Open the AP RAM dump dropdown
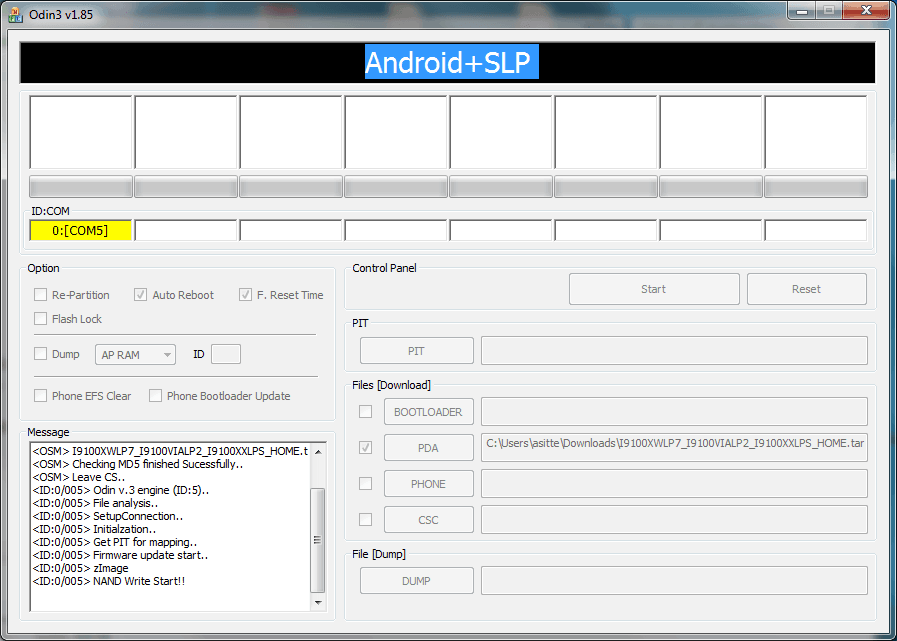The width and height of the screenshot is (897, 641). tap(136, 355)
